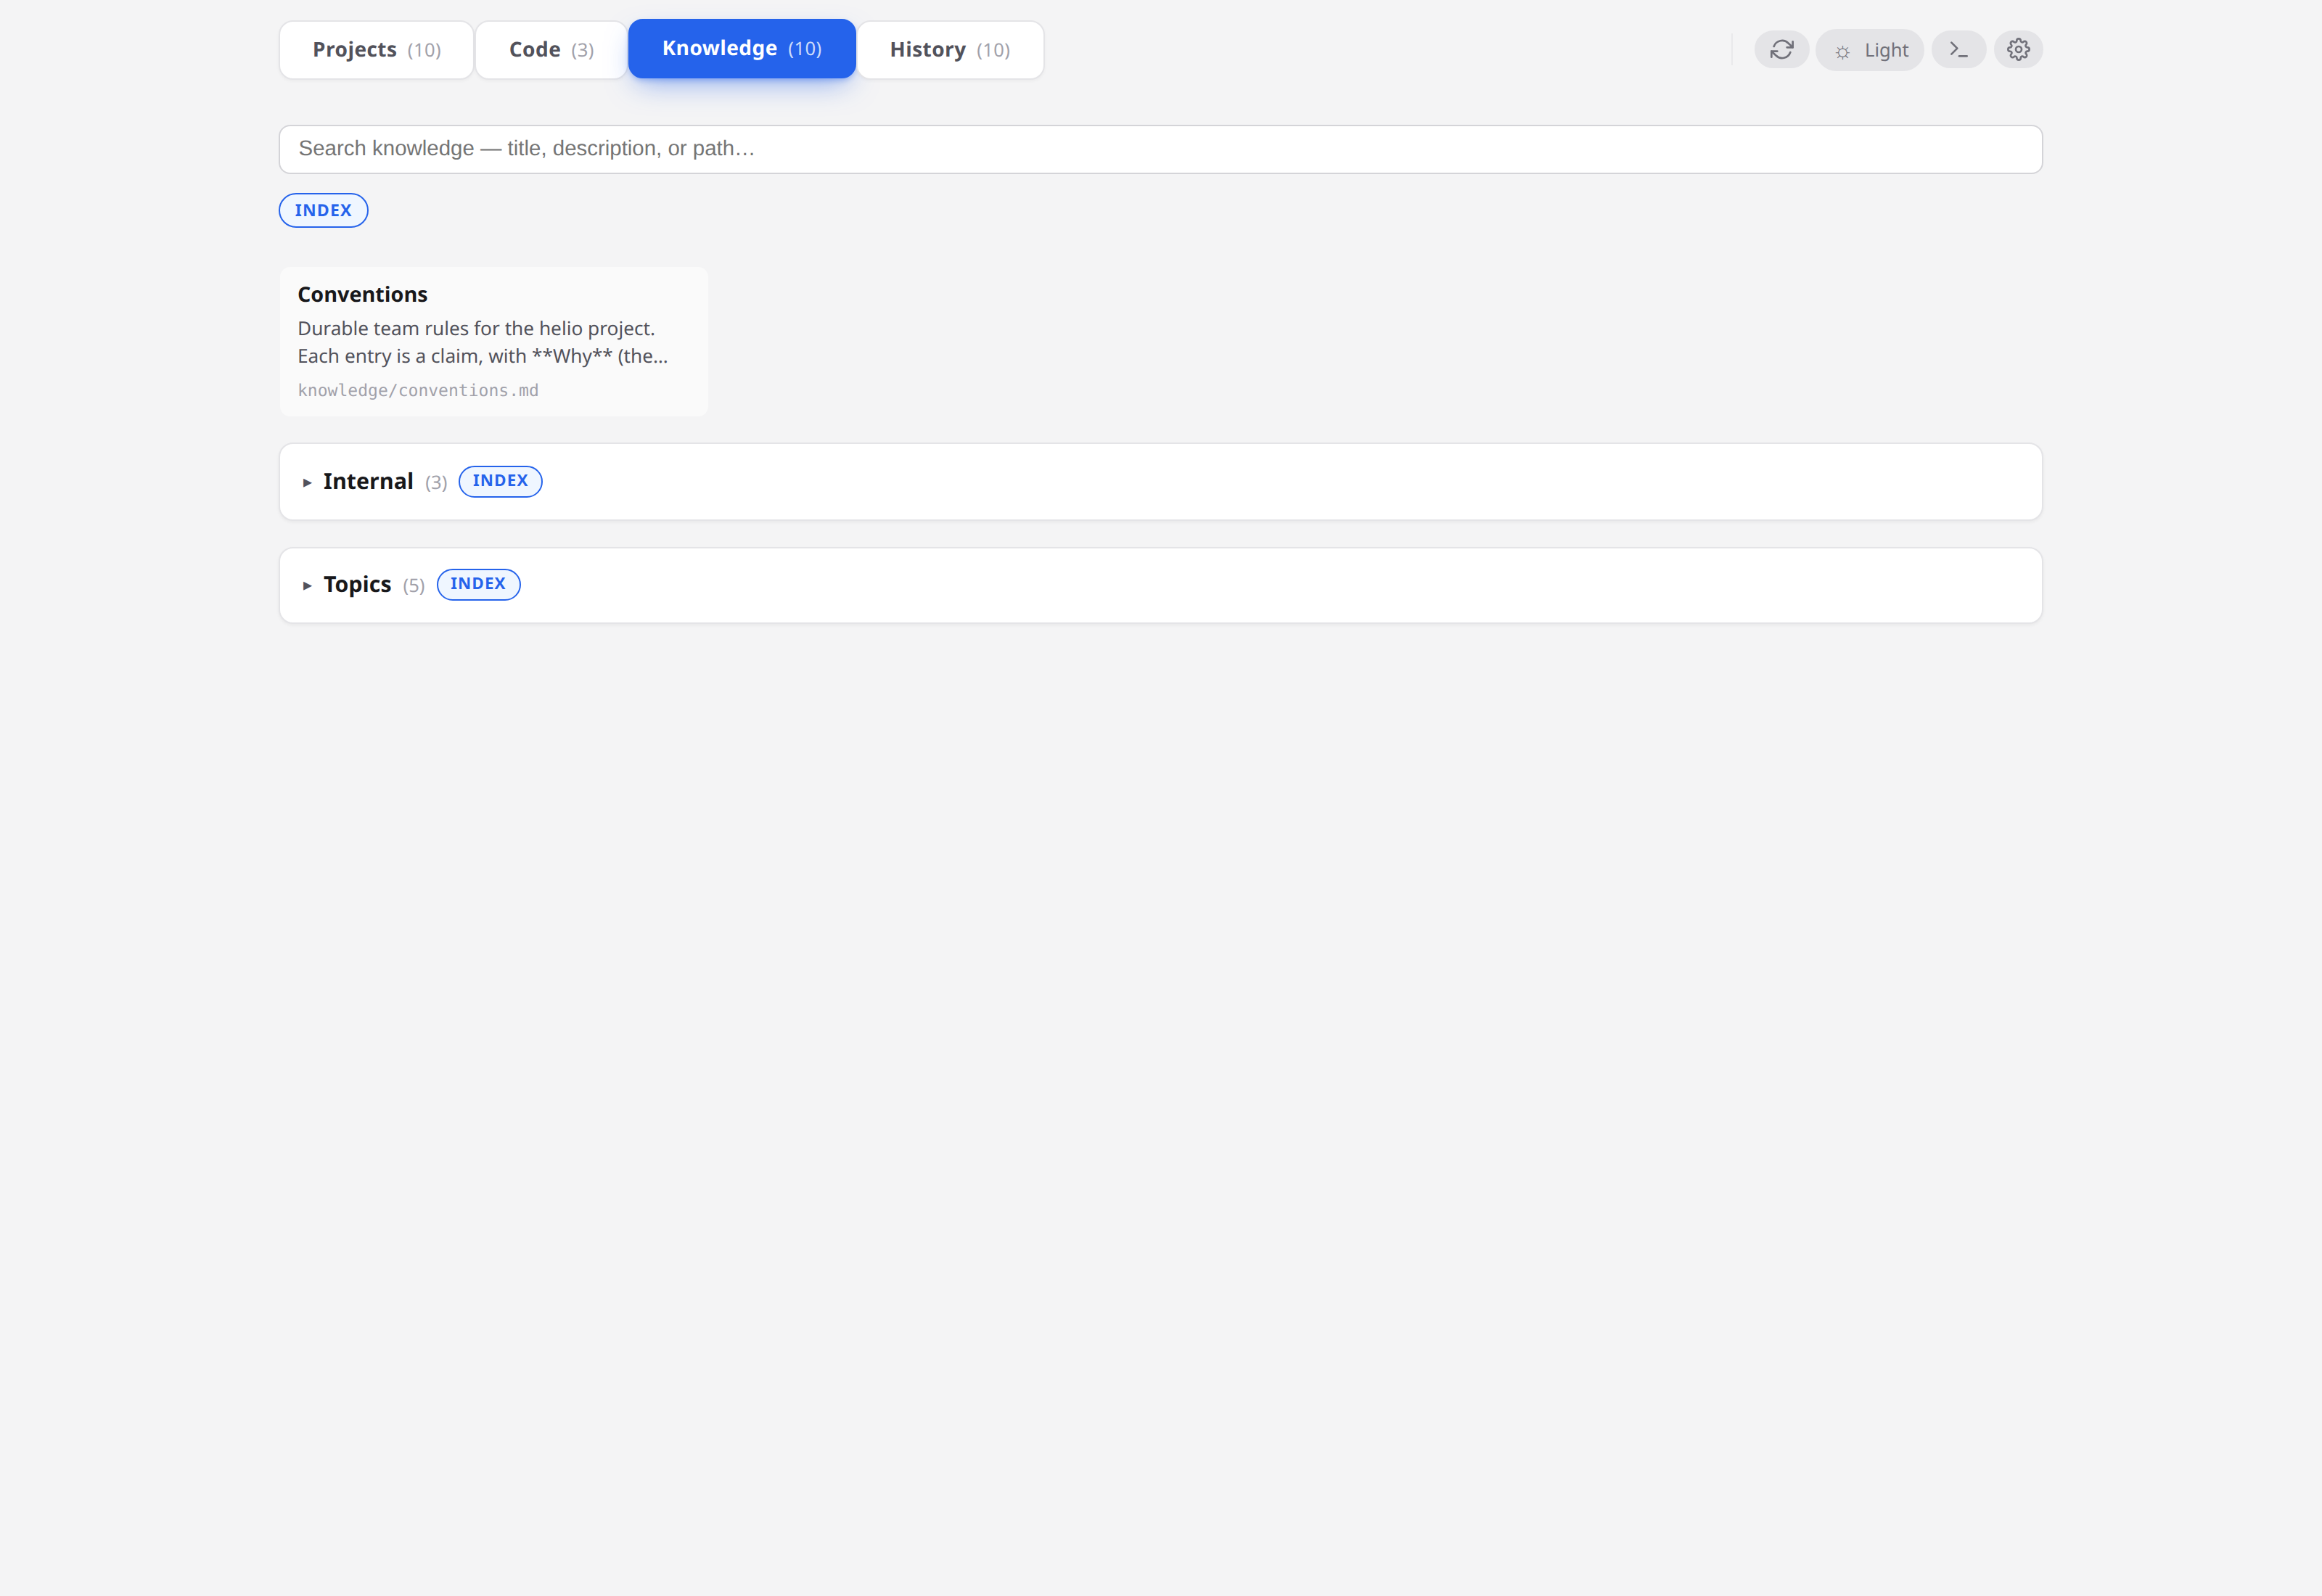Click the knowledge/conventions.md path text

pyautogui.click(x=417, y=390)
